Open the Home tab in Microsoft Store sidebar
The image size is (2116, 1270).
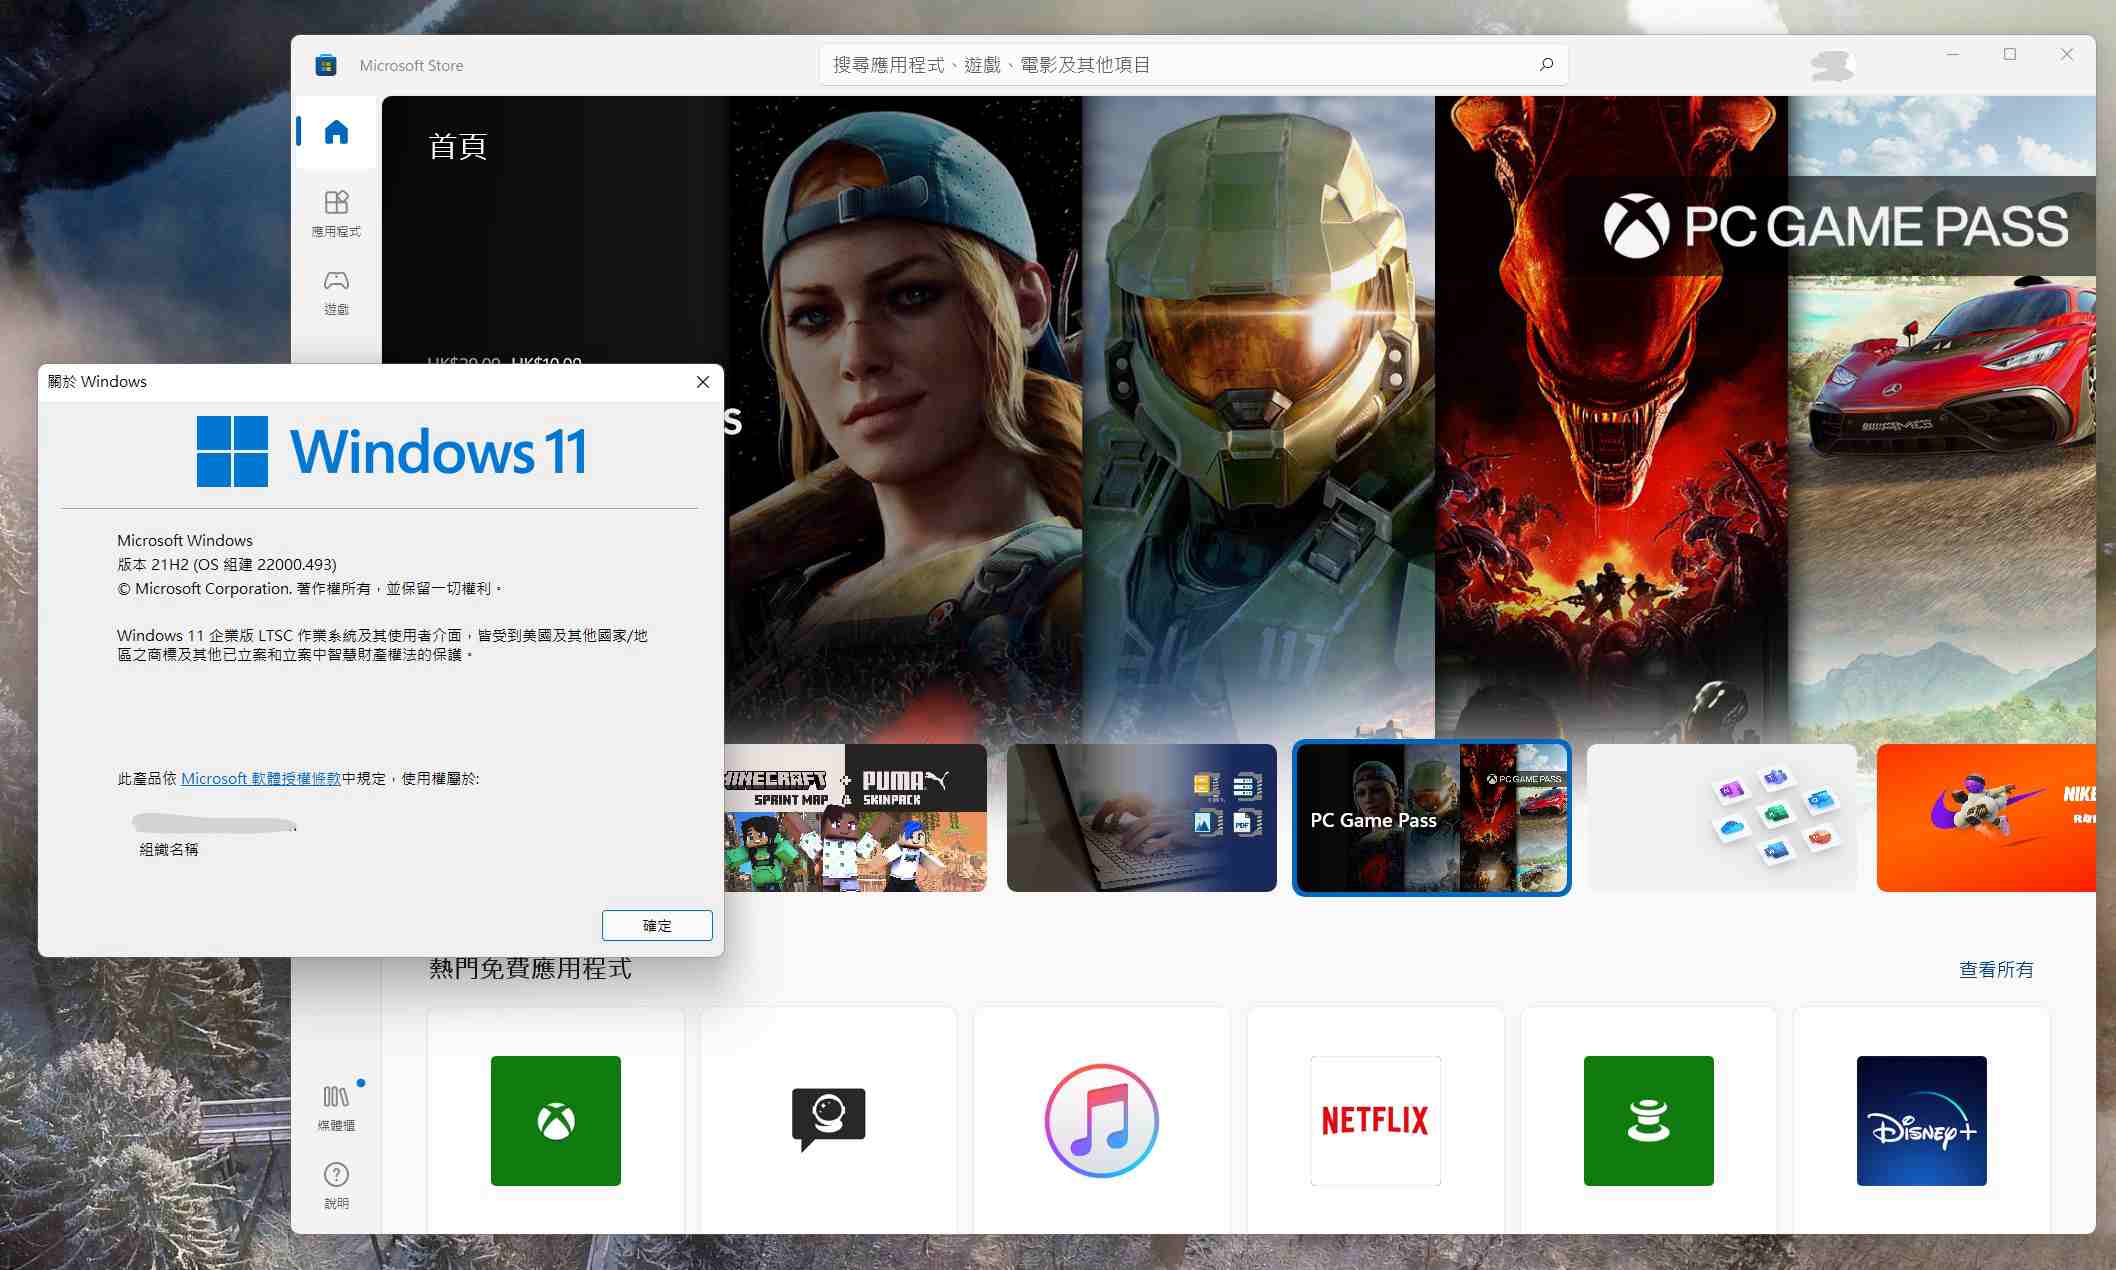pos(336,132)
